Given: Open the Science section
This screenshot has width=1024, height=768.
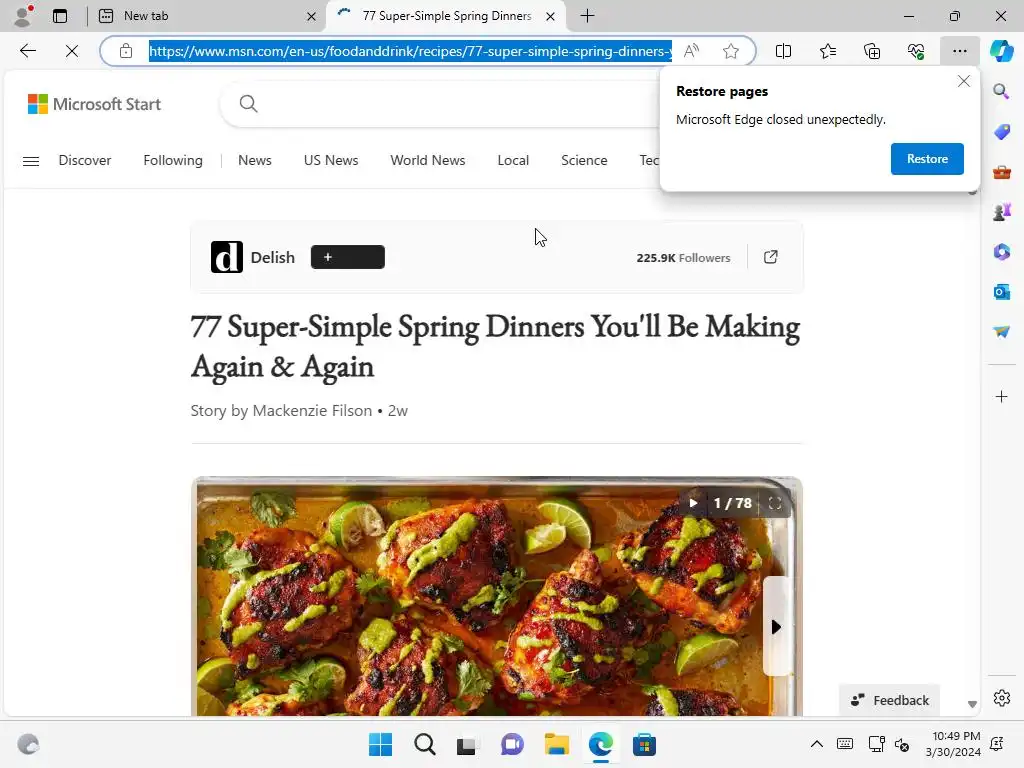Looking at the screenshot, I should [x=584, y=160].
